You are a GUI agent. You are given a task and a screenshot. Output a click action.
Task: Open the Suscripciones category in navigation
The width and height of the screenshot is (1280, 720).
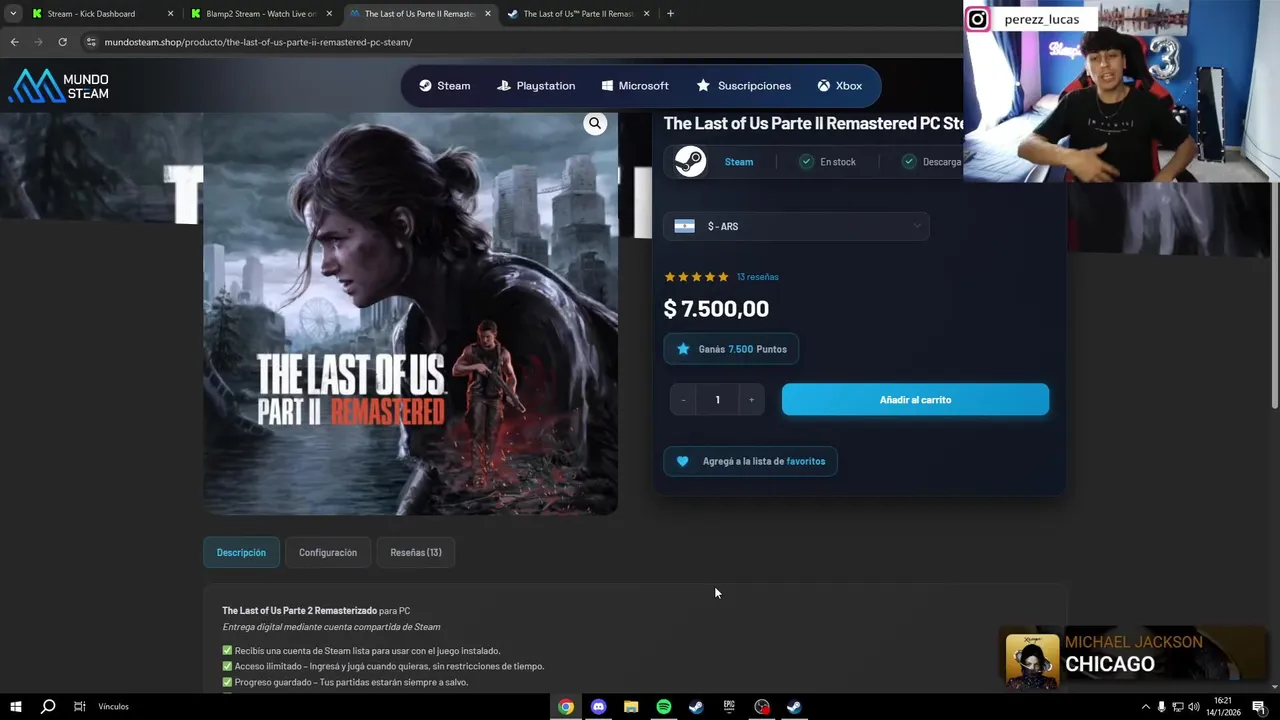pyautogui.click(x=743, y=86)
